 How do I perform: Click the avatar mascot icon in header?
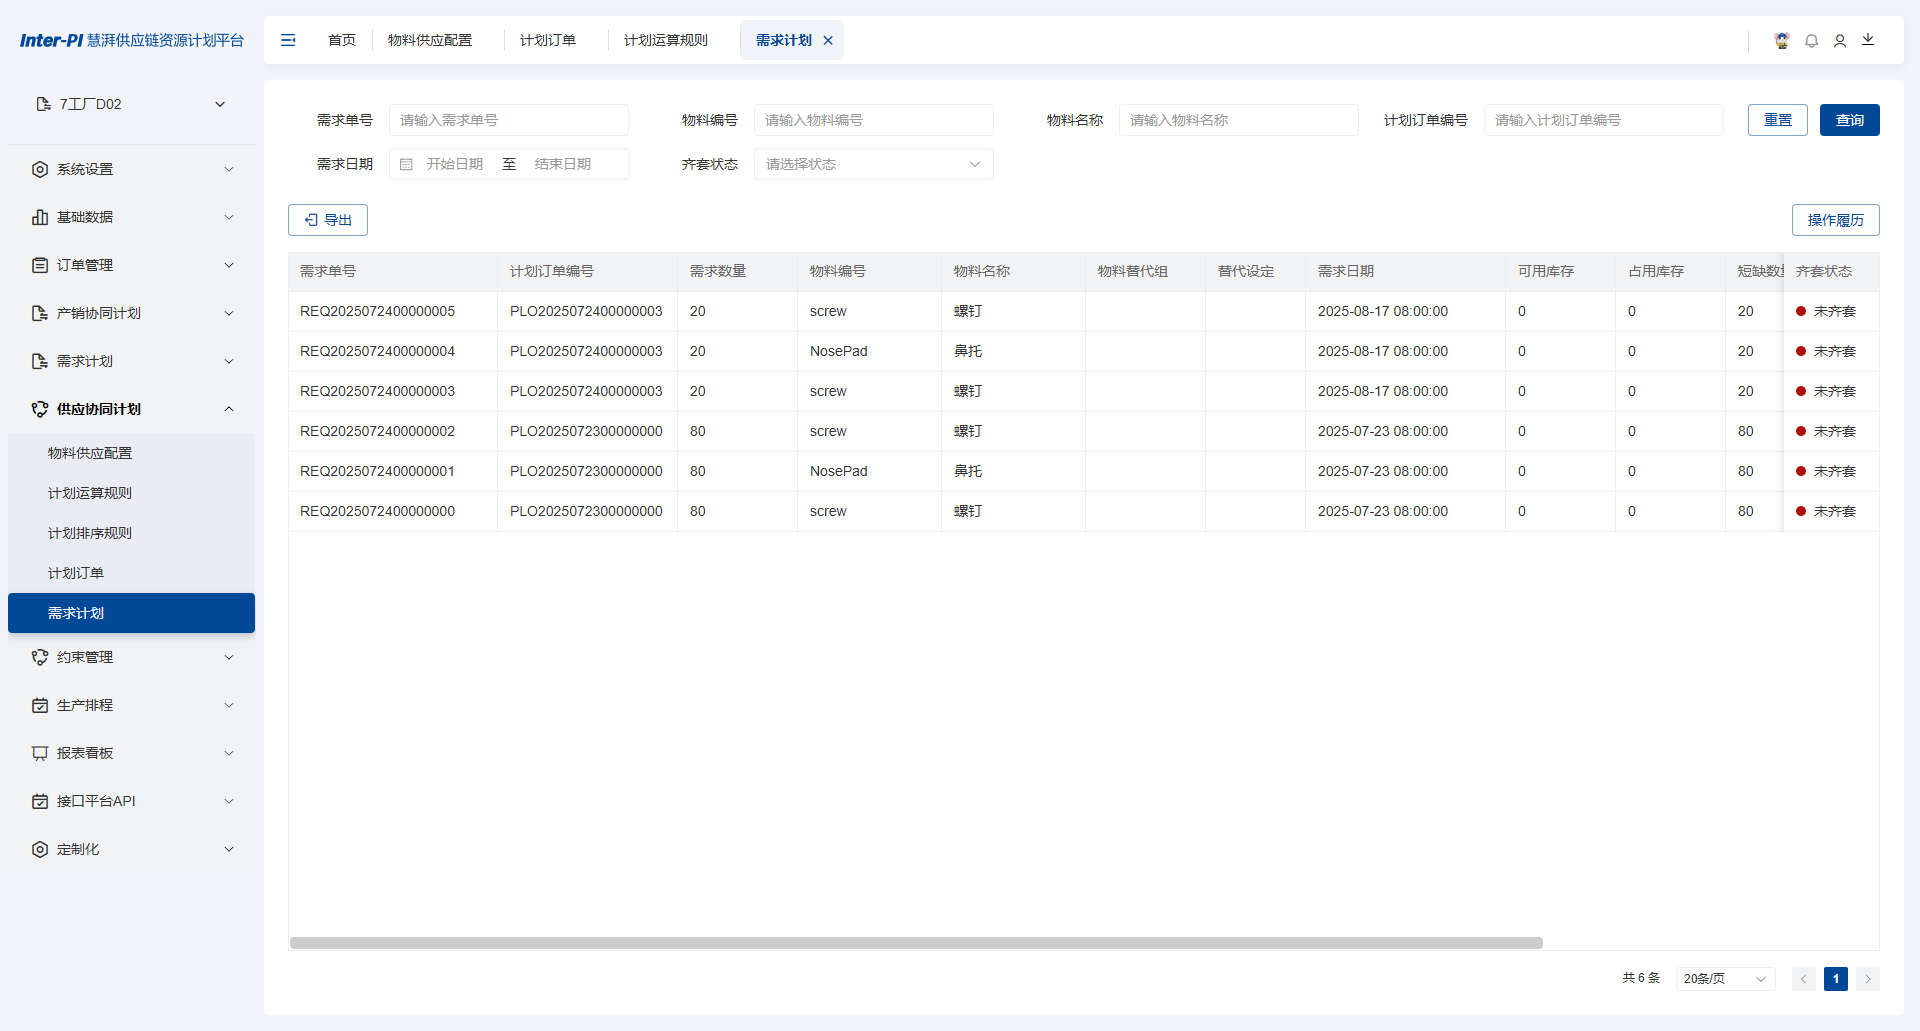(1782, 41)
